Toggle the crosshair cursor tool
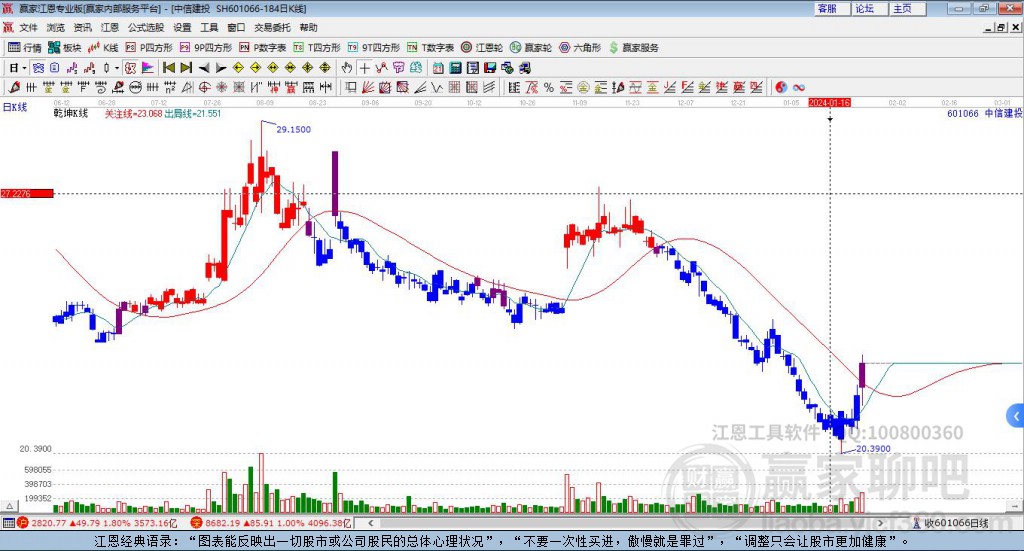This screenshot has height=551, width=1024. [364, 68]
